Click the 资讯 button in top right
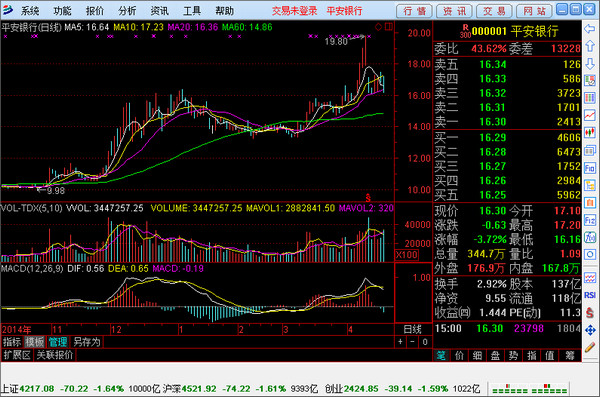Screen dimensions: 600x397 [x=454, y=11]
